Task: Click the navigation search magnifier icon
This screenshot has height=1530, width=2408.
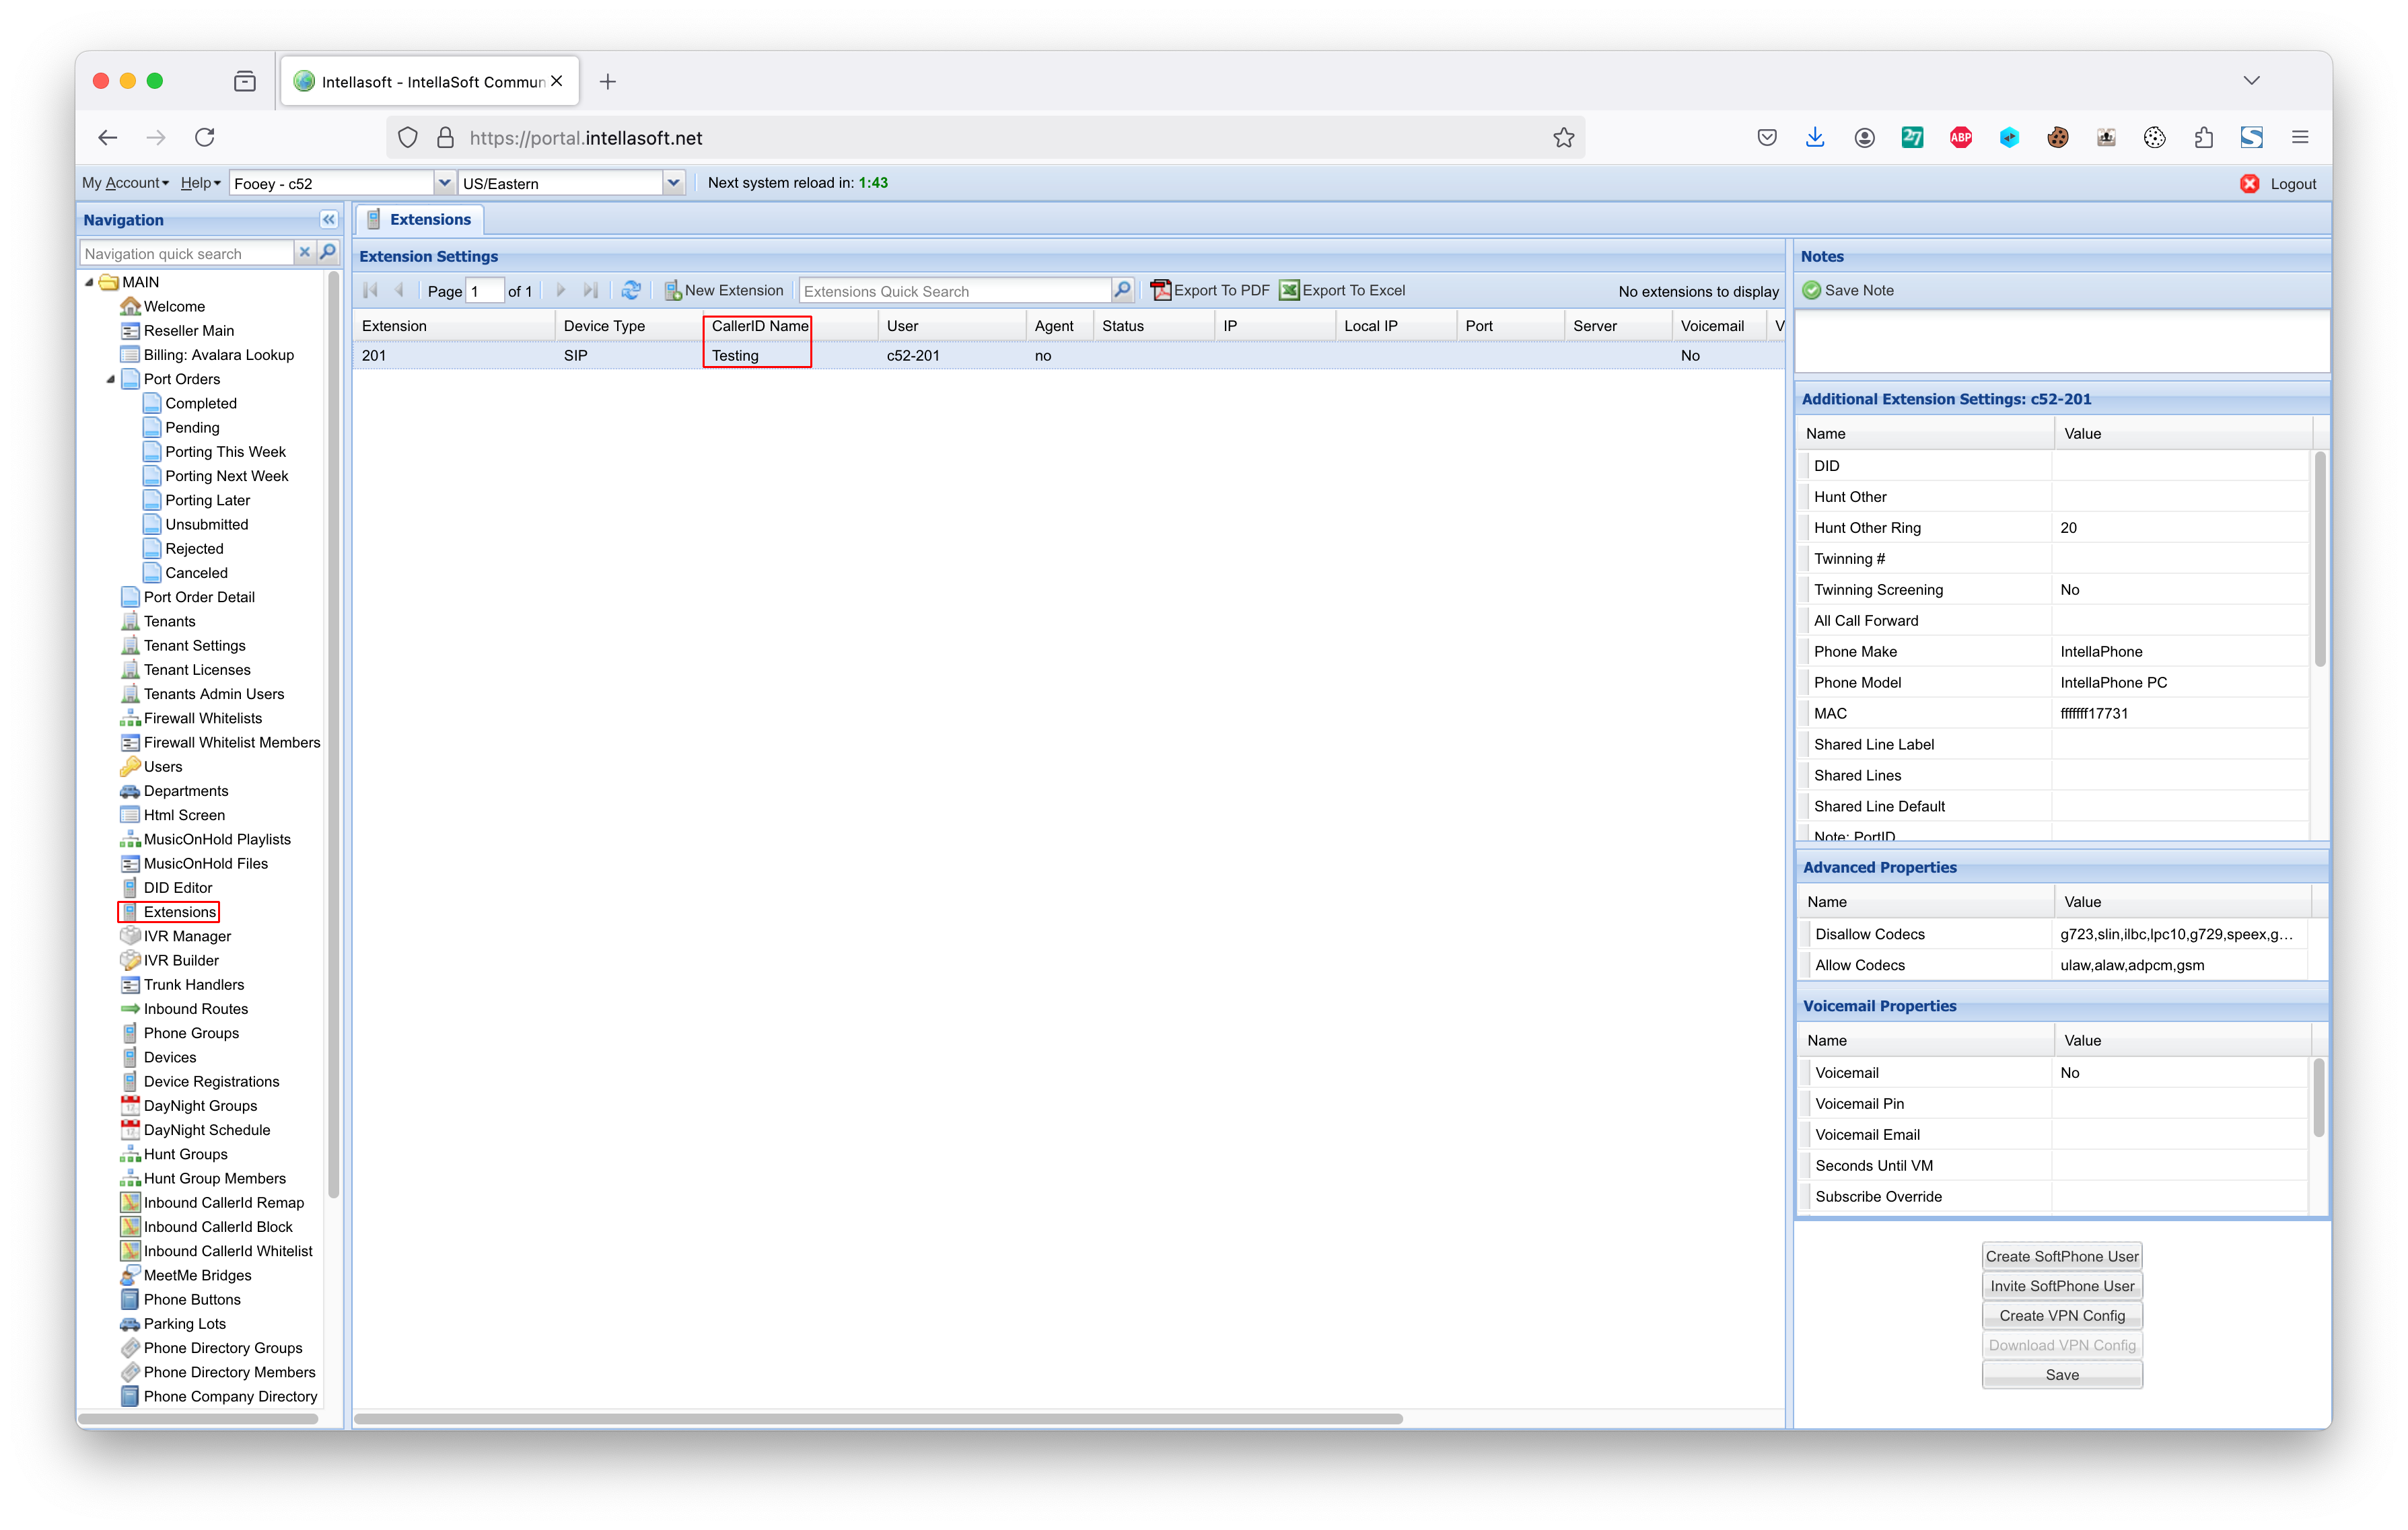Action: pyautogui.click(x=328, y=253)
